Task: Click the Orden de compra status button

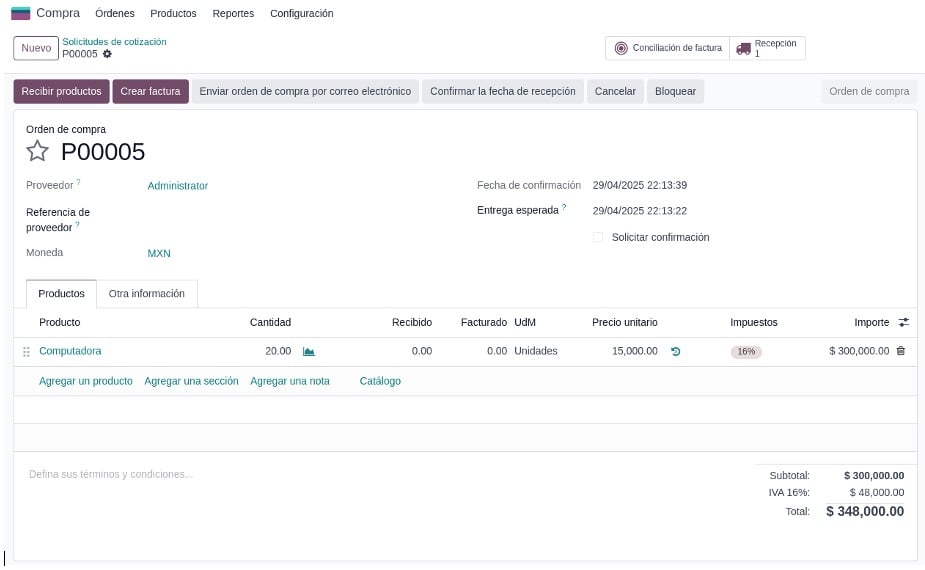Action: click(x=870, y=91)
